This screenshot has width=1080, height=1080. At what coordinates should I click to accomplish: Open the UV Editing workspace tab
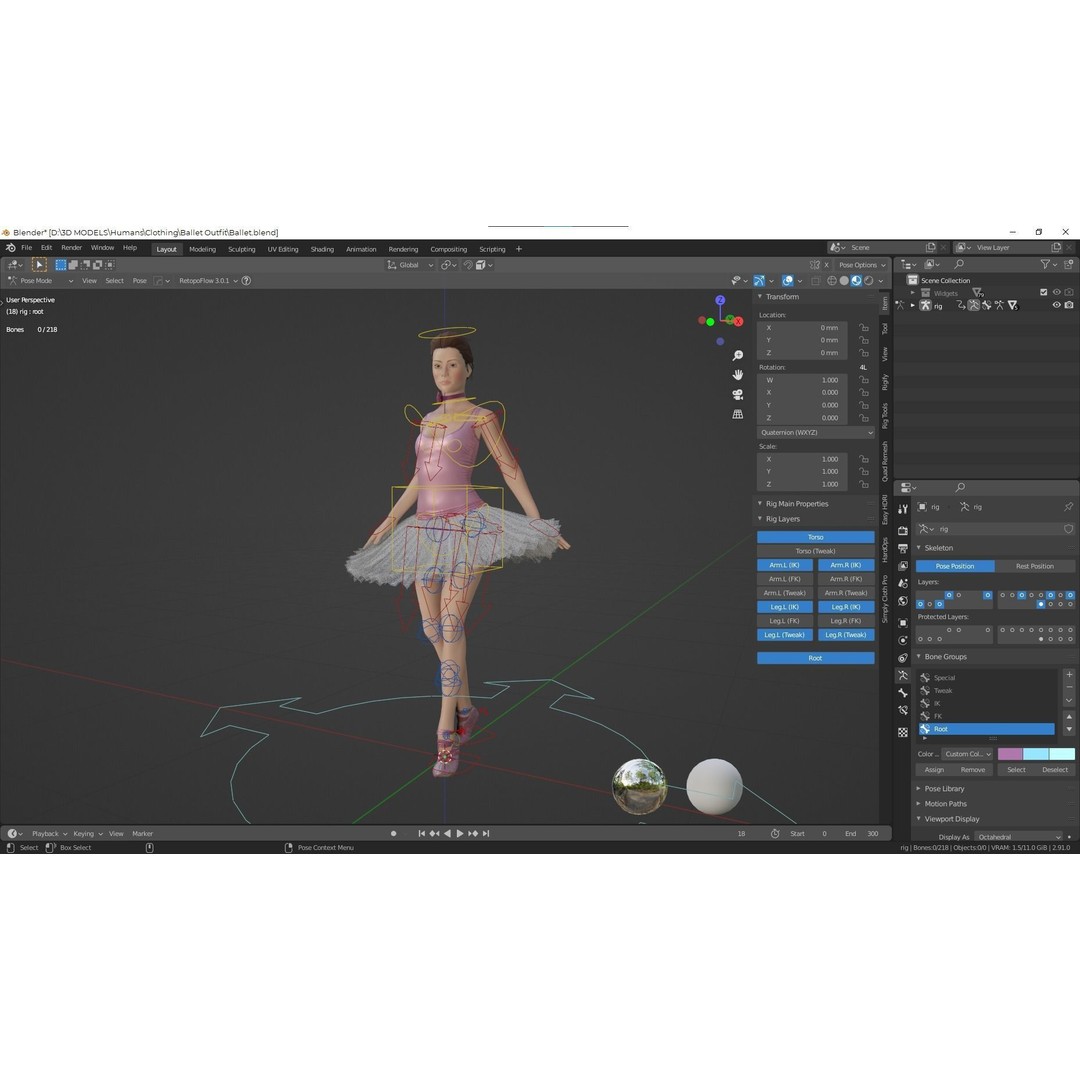pos(283,249)
